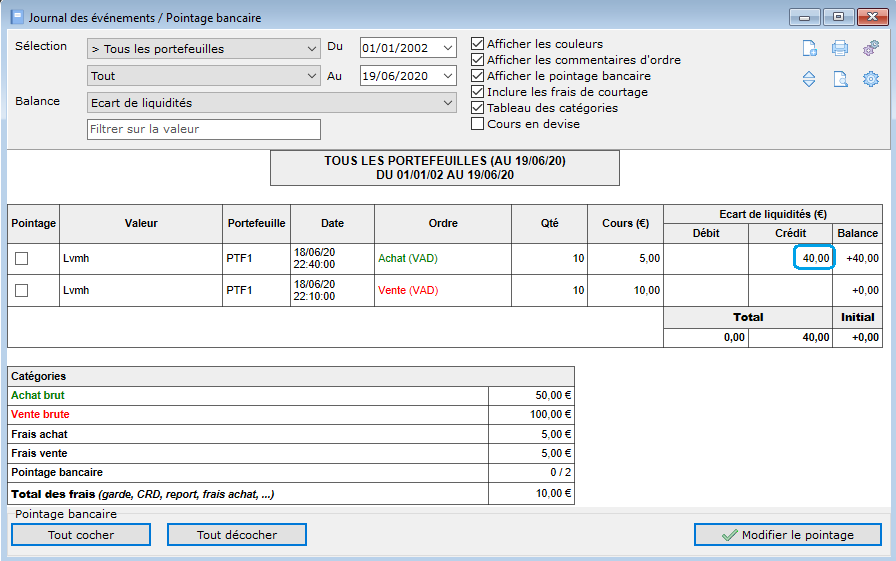
Task: Open the print preview page-with-magnifier icon
Action: [x=840, y=79]
